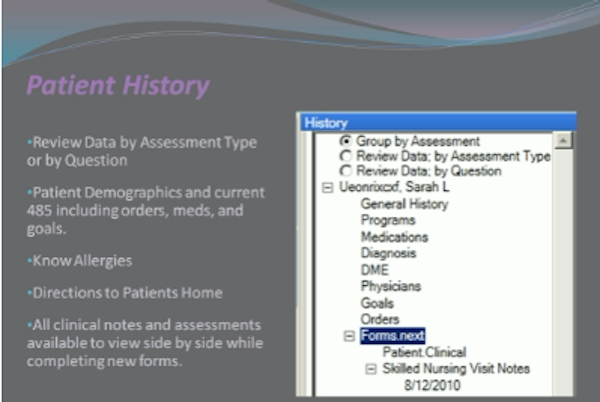This screenshot has height=402, width=600.
Task: Collapse Skilled Nursing Visit Notes node
Action: point(371,369)
